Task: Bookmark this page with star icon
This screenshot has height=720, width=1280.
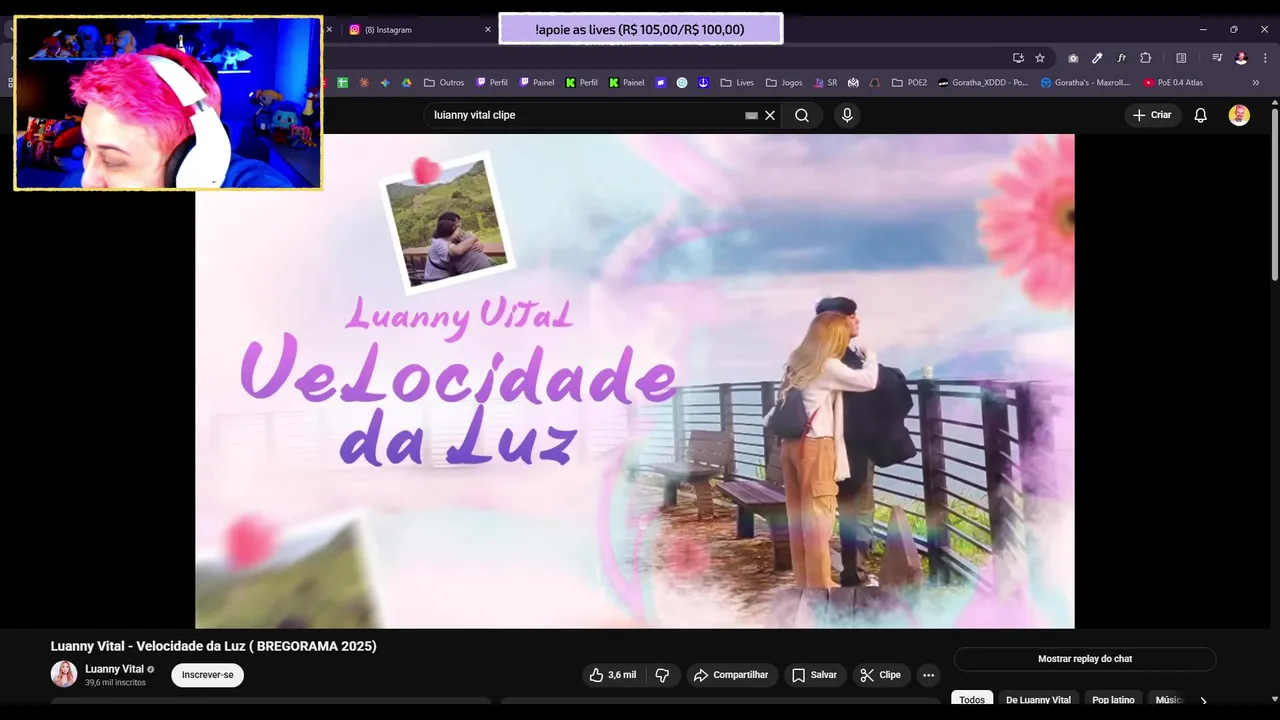Action: coord(1040,58)
